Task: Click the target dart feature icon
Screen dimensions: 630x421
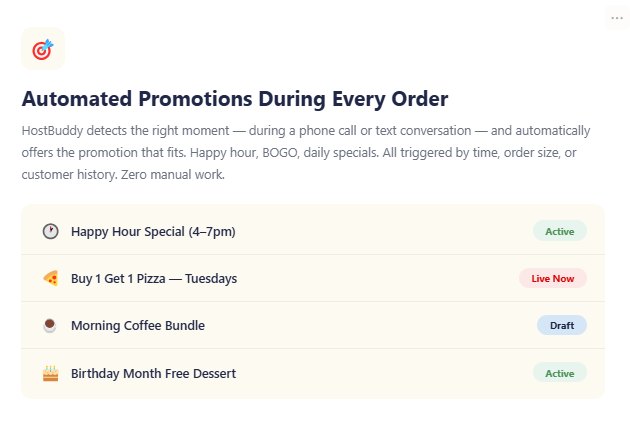Action: (x=43, y=49)
